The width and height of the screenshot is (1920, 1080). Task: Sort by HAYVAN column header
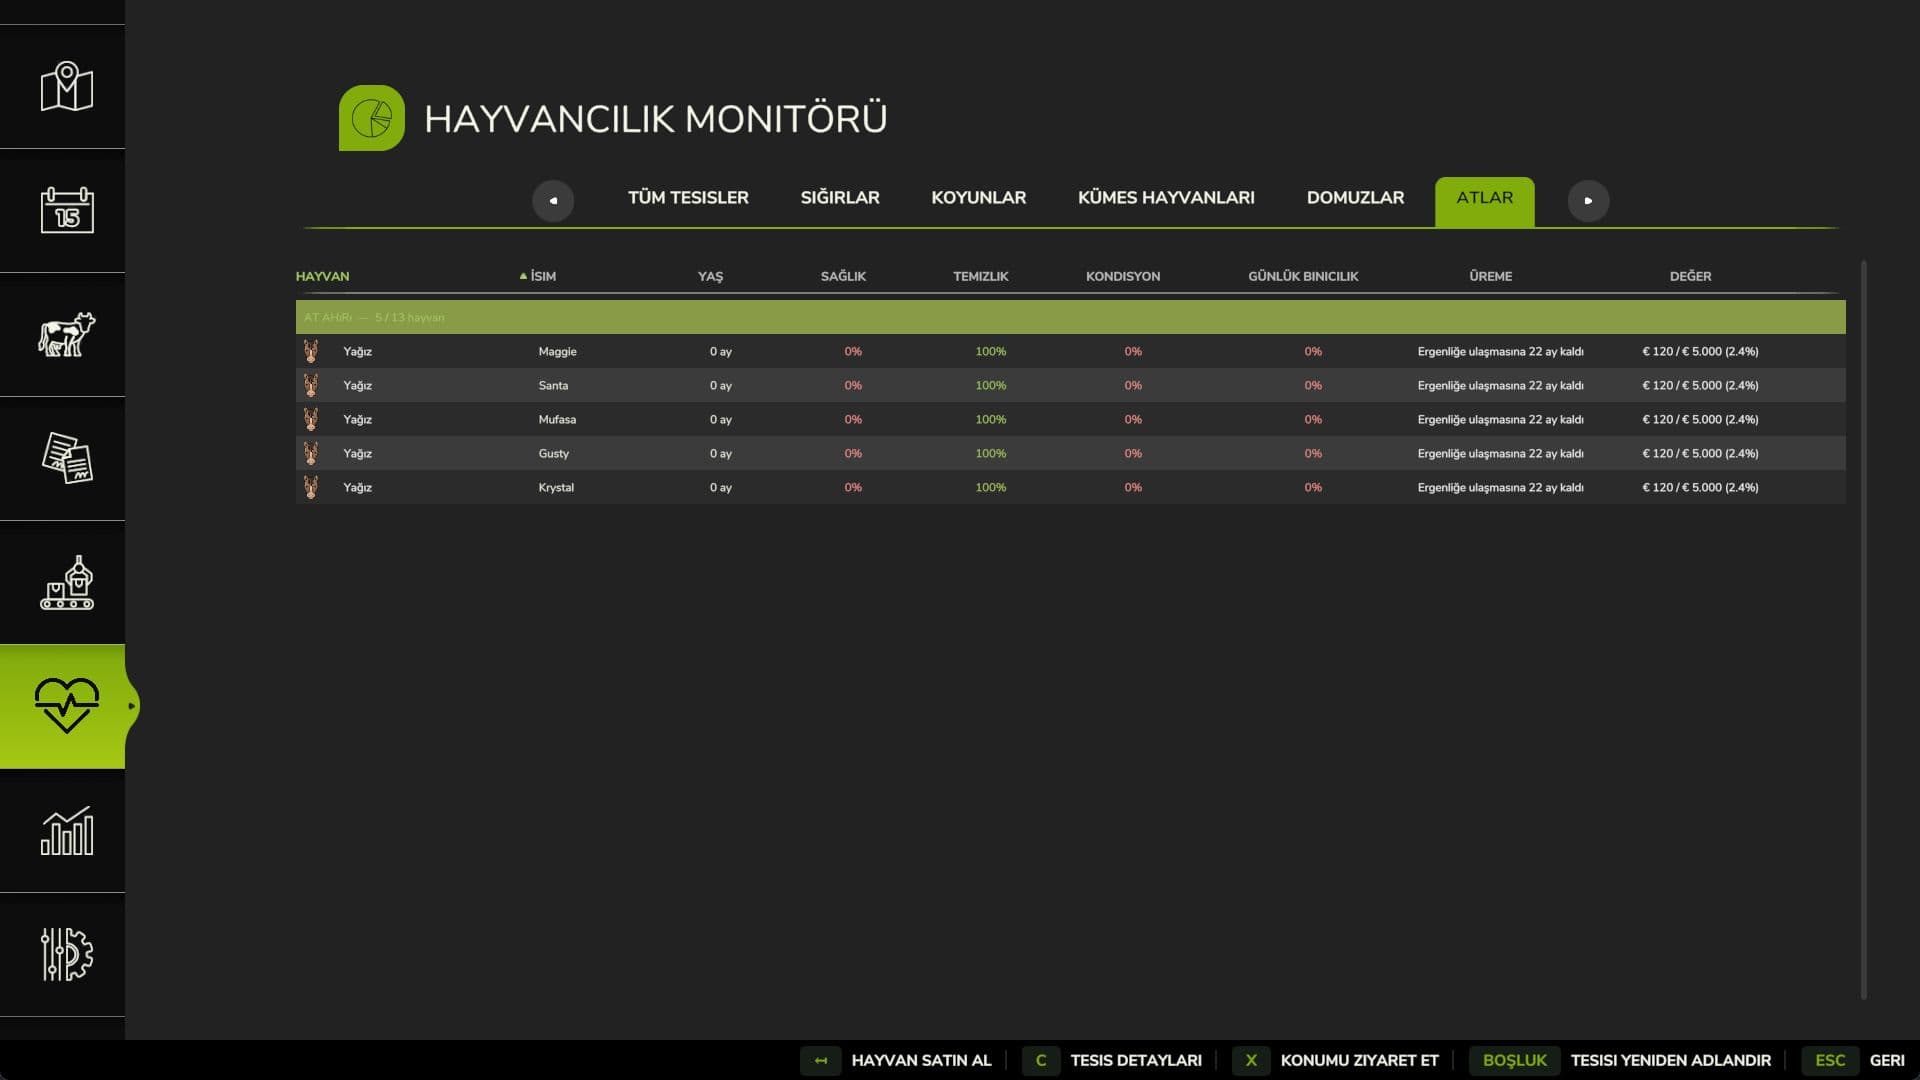point(322,276)
